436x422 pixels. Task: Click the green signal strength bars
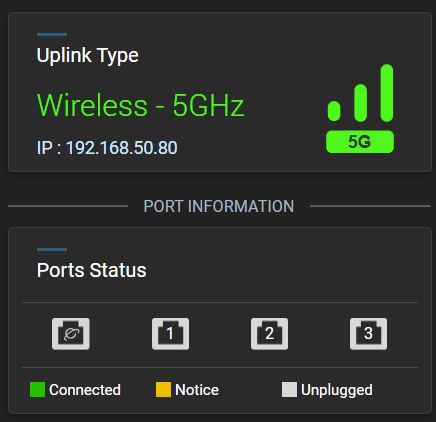[360, 93]
